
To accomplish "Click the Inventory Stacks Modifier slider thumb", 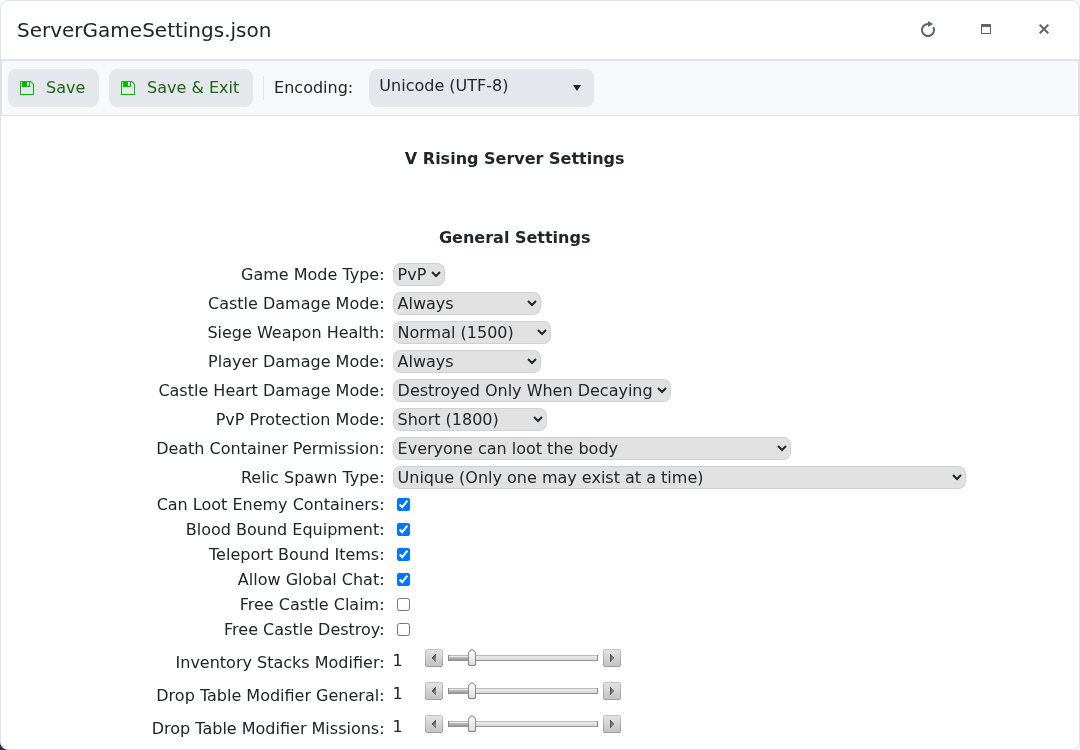I will click(x=472, y=658).
